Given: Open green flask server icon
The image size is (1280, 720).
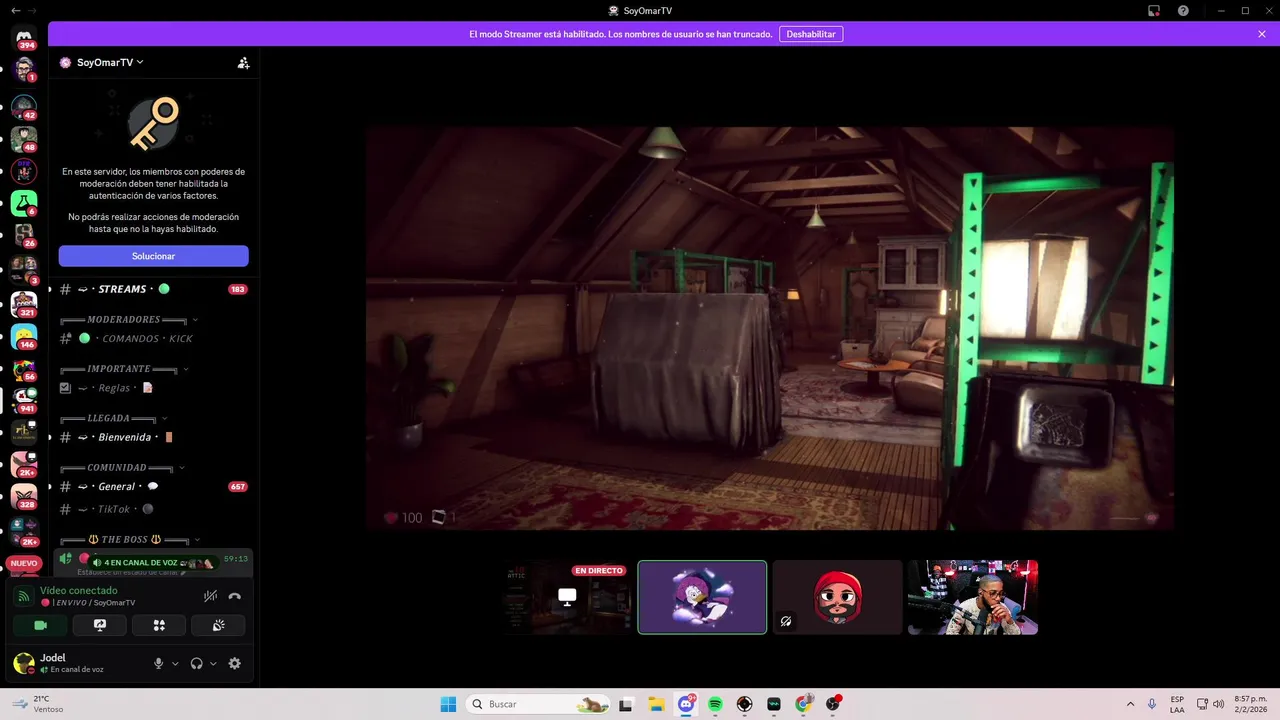Looking at the screenshot, I should tap(24, 204).
